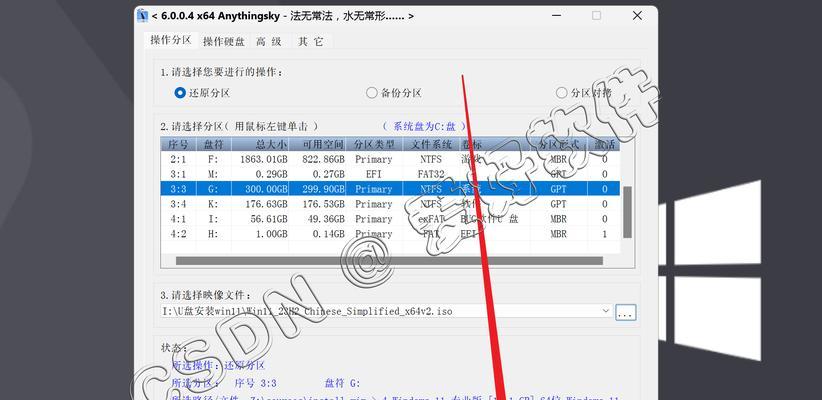Click the 系统盘为C:盘 label
The image size is (822, 400).
(424, 126)
